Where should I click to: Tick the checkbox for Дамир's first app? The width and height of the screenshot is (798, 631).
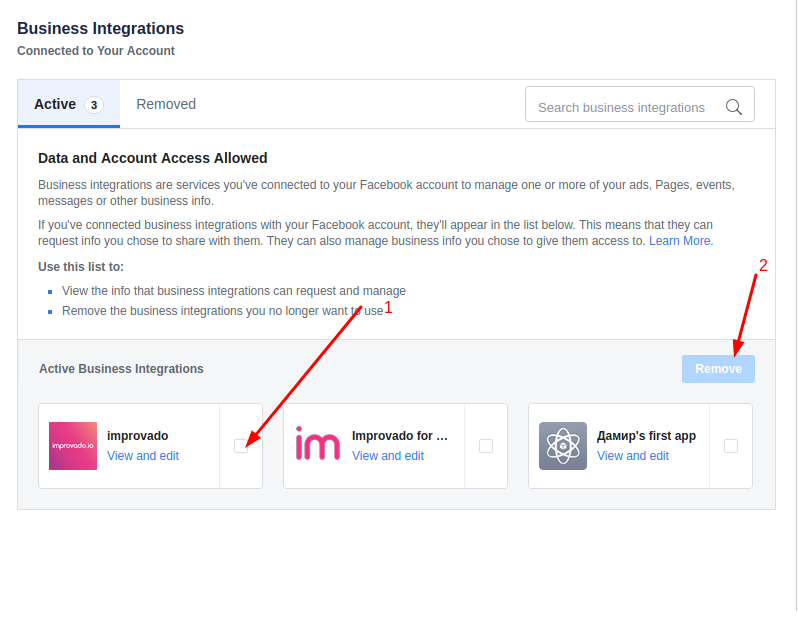click(731, 446)
